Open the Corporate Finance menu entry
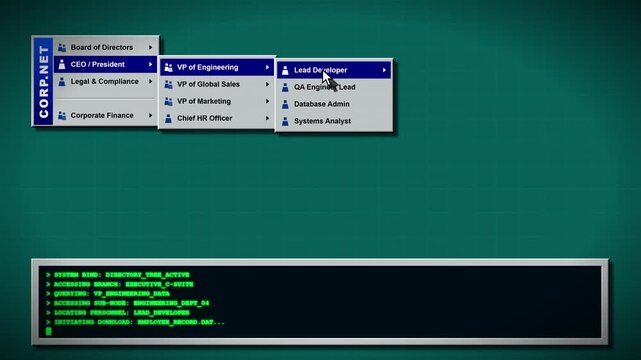Screen dimensions: 641x360 pyautogui.click(x=105, y=116)
